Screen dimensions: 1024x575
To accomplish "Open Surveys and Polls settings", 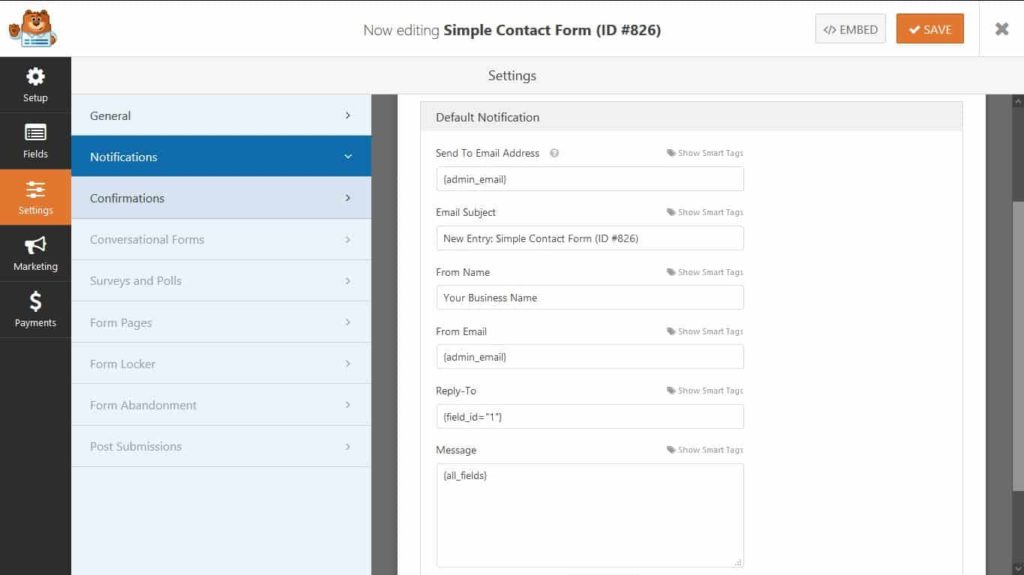I will pos(221,280).
